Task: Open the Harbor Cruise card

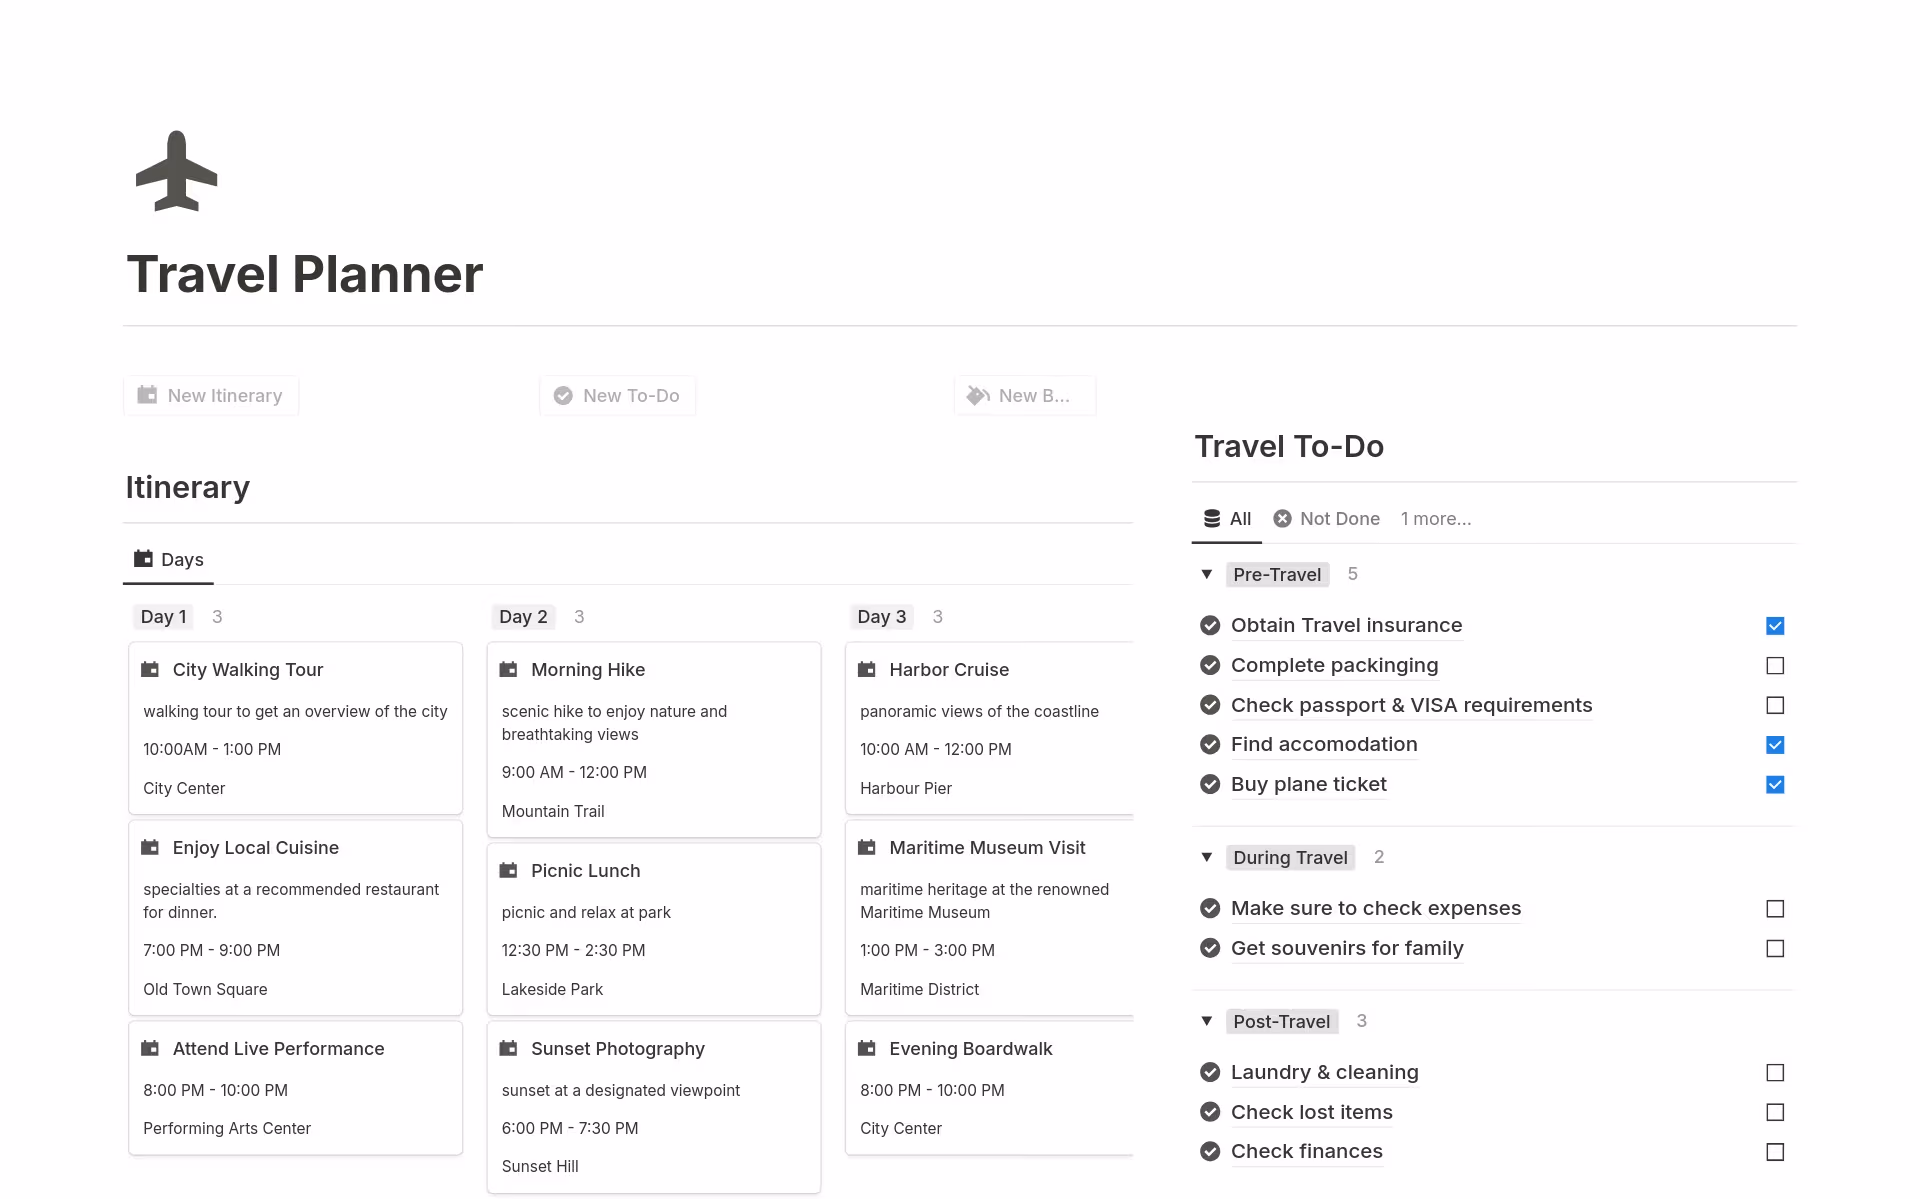Action: [x=948, y=669]
